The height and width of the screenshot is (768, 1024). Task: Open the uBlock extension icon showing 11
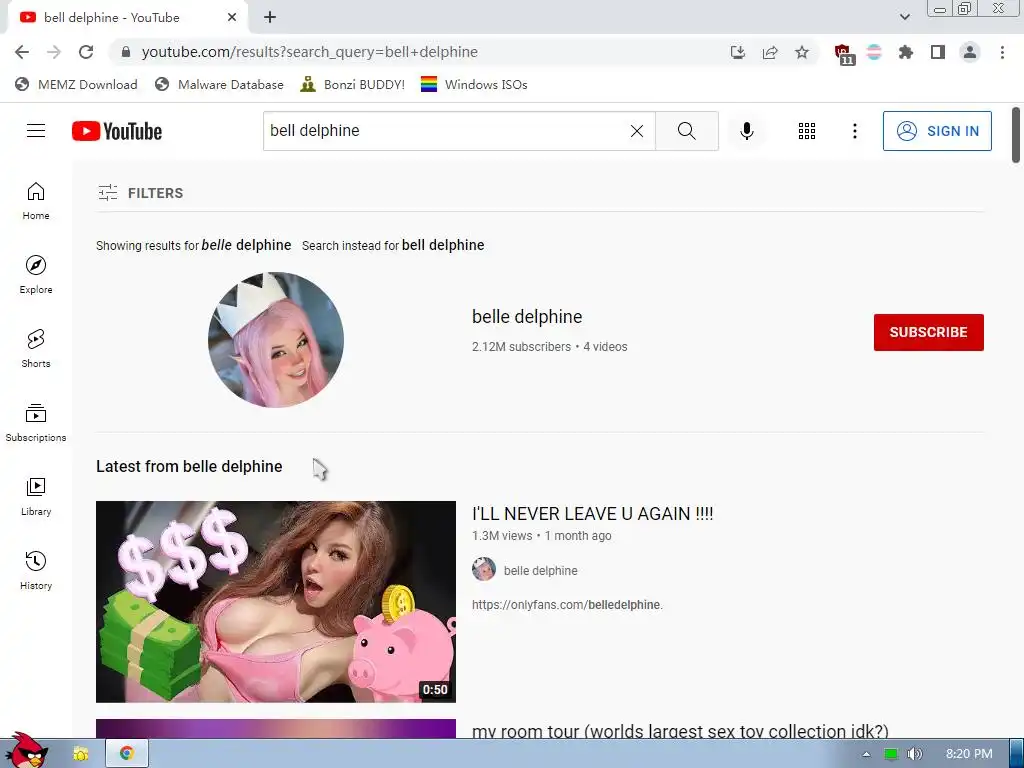tap(844, 54)
